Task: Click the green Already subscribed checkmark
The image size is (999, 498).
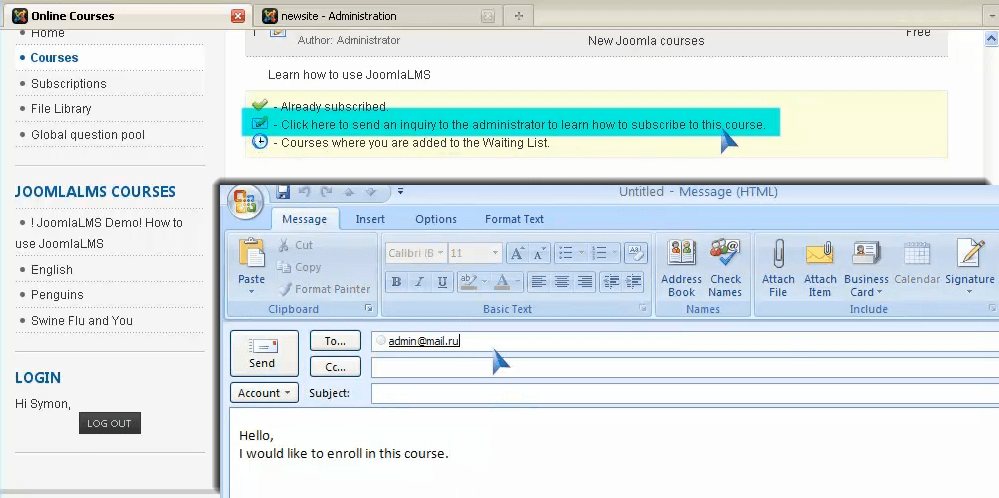Action: click(x=259, y=105)
